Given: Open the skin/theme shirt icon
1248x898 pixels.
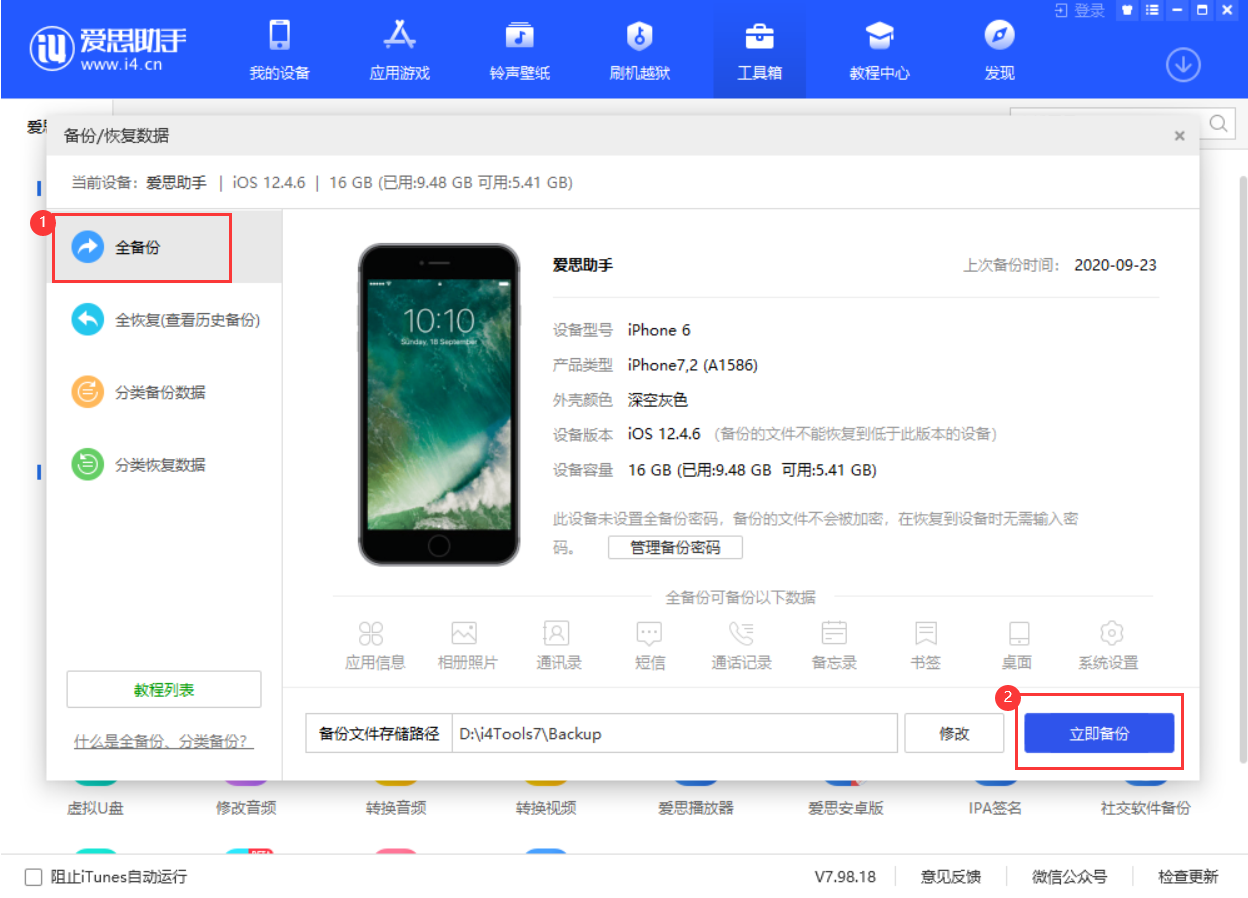Looking at the screenshot, I should pos(1125,10).
